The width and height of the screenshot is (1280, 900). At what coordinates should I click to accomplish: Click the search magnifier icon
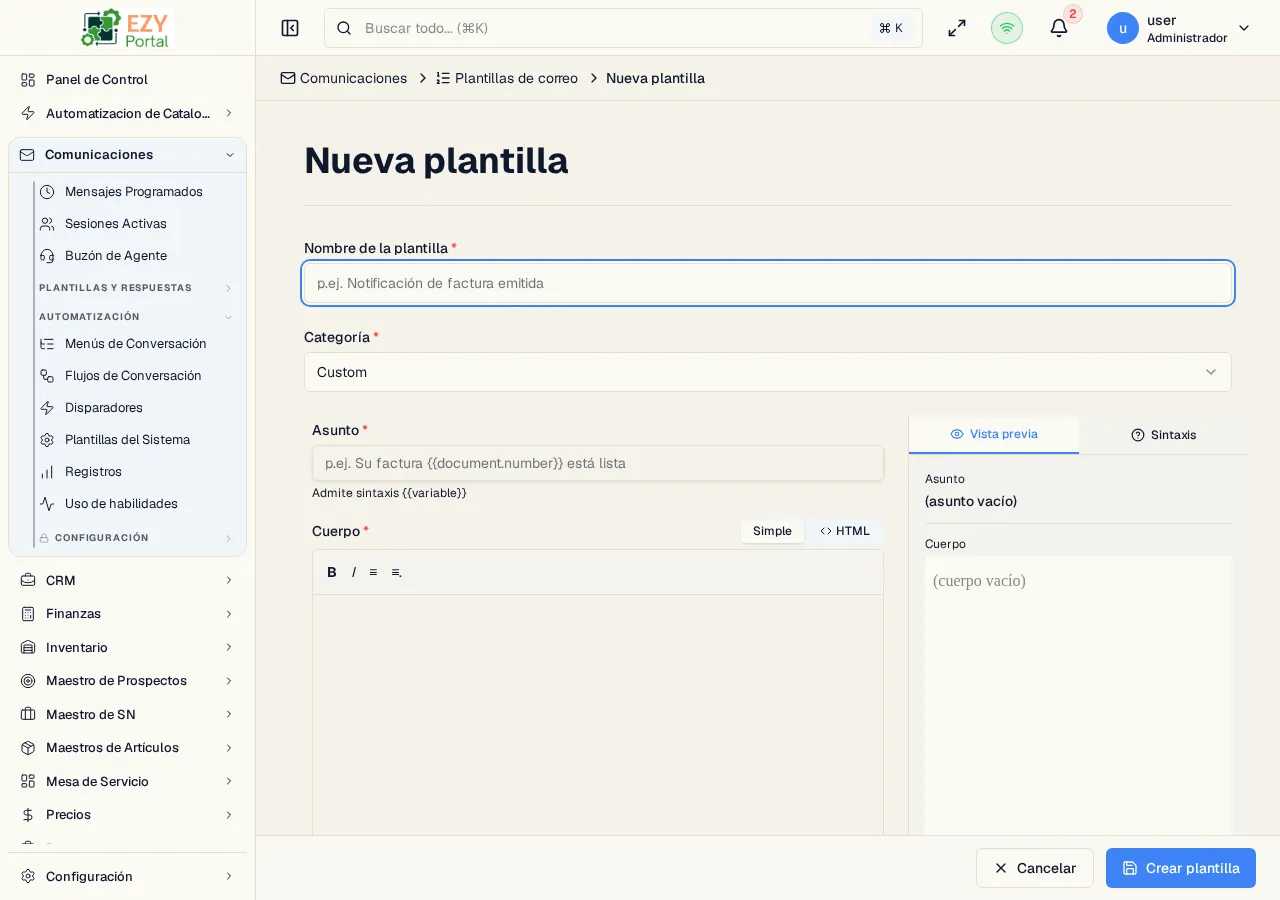pyautogui.click(x=344, y=28)
